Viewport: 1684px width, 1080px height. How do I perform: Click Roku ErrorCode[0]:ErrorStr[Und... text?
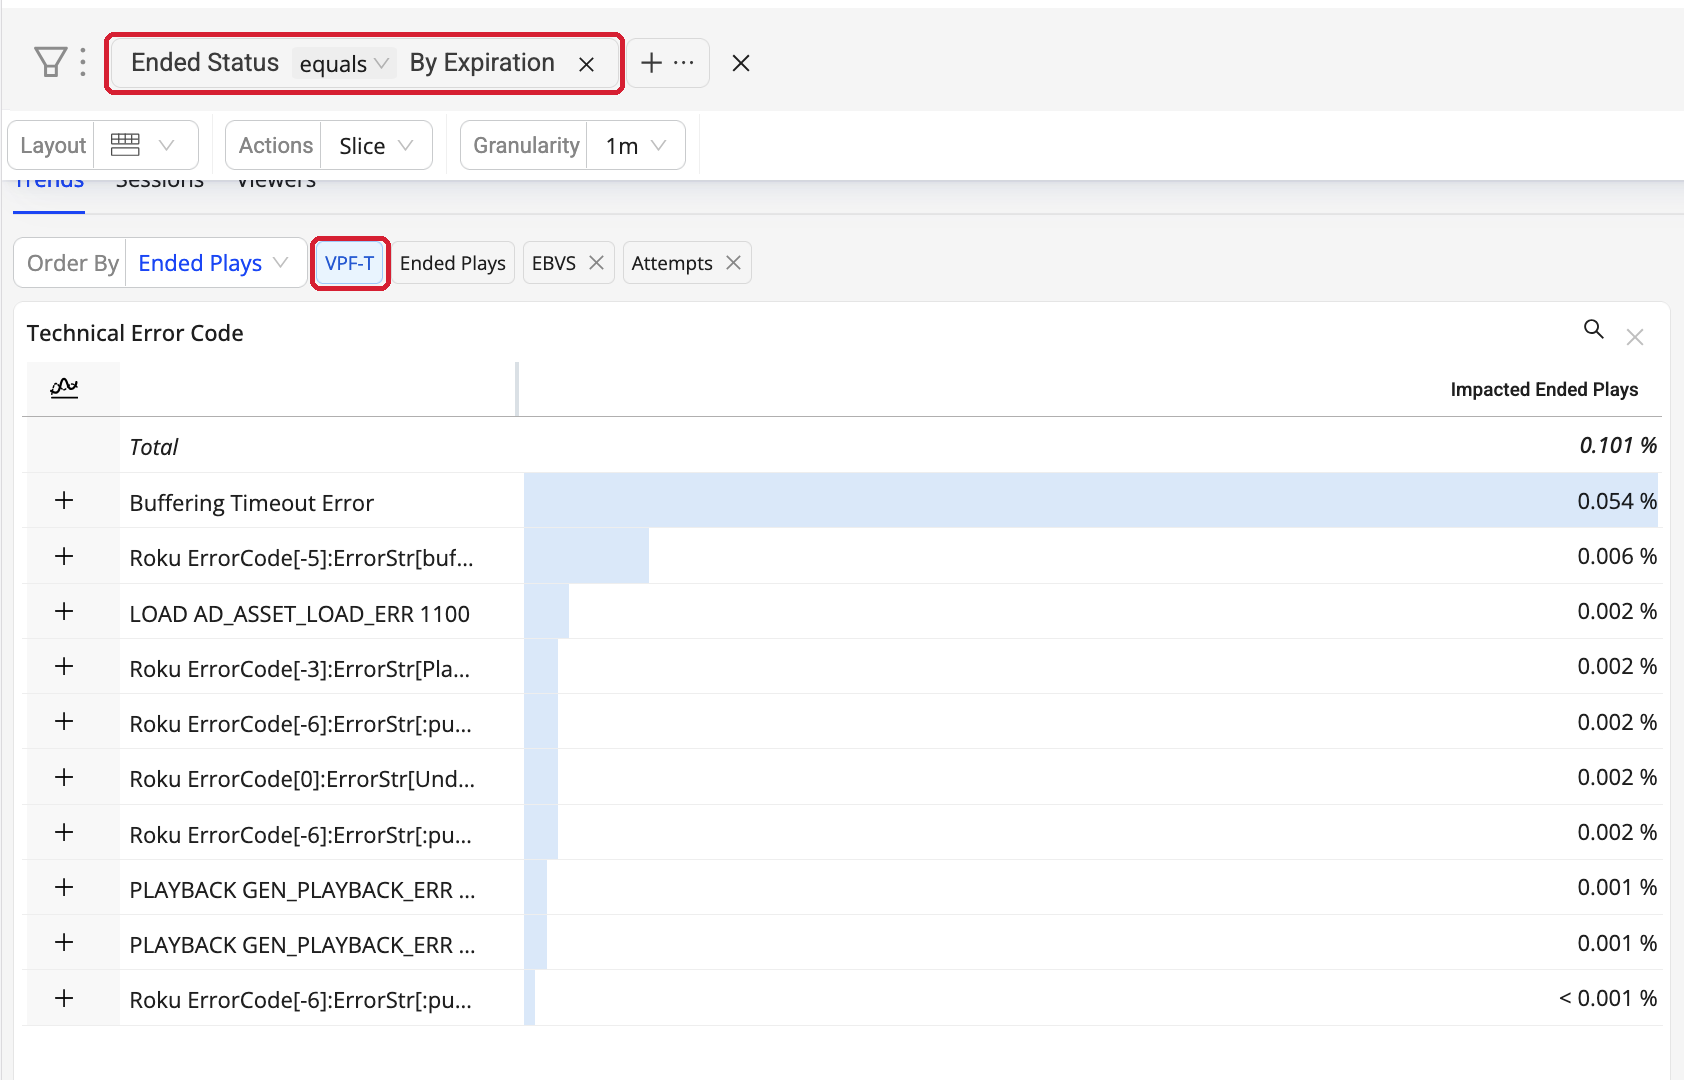tap(302, 779)
